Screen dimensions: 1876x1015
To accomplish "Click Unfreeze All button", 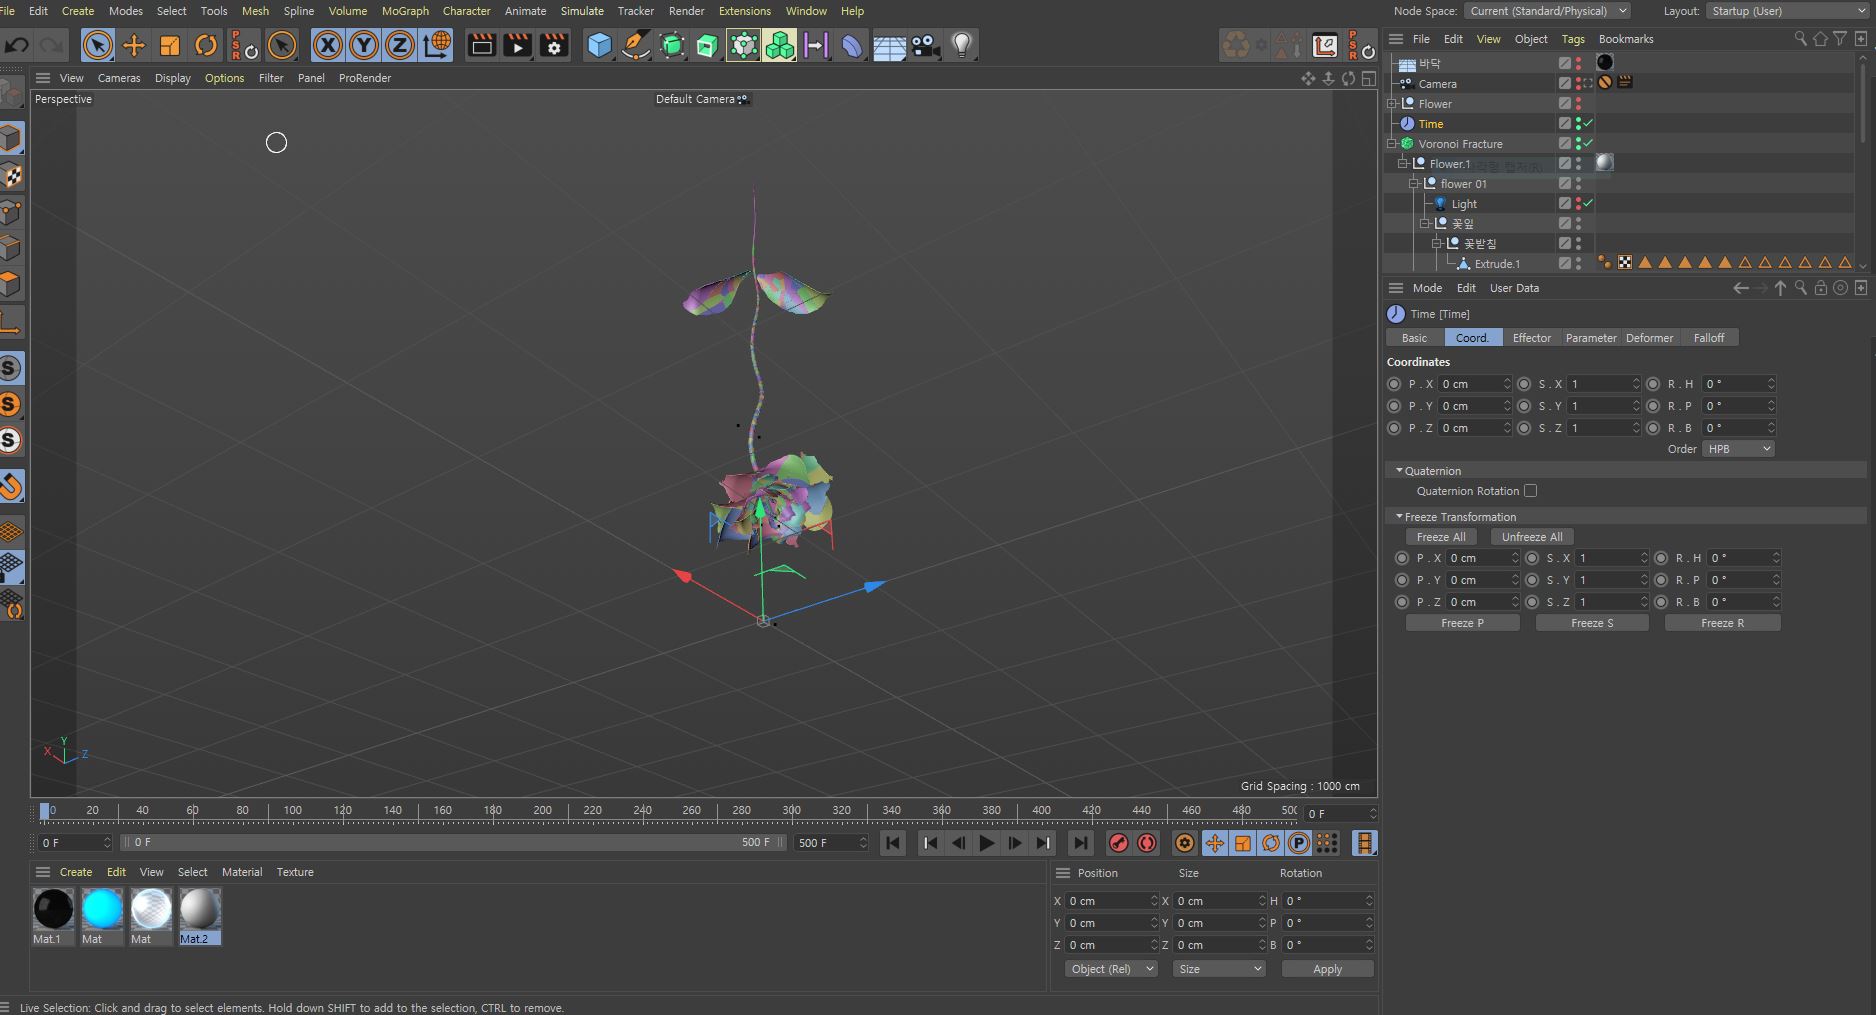I will pyautogui.click(x=1531, y=537).
